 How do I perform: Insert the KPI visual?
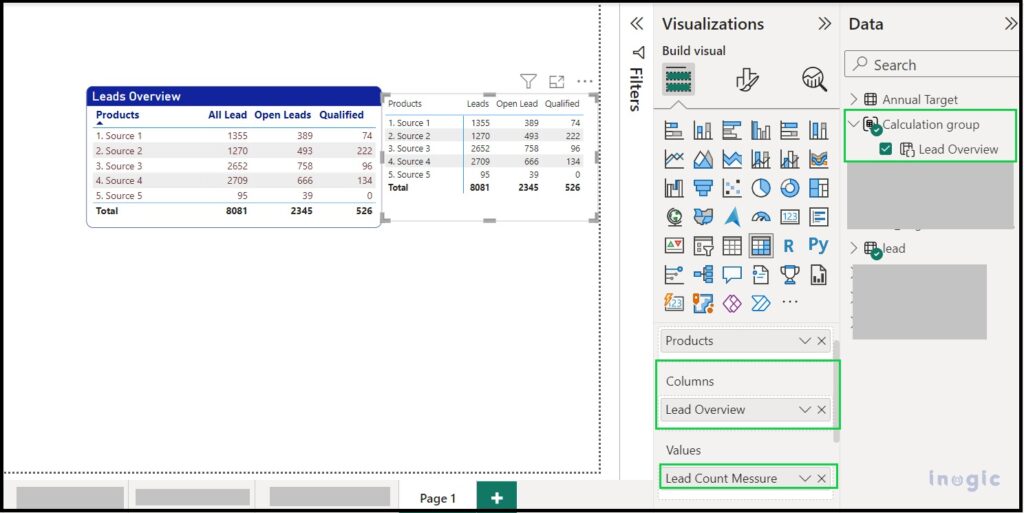(x=674, y=246)
